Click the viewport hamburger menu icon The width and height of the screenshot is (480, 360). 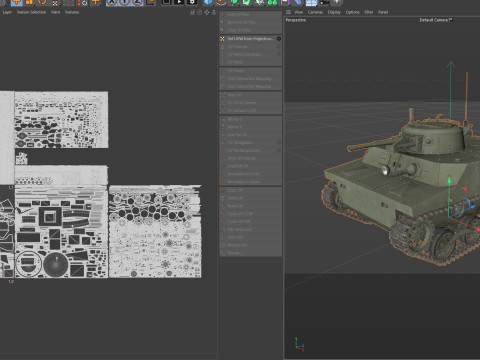coord(288,12)
